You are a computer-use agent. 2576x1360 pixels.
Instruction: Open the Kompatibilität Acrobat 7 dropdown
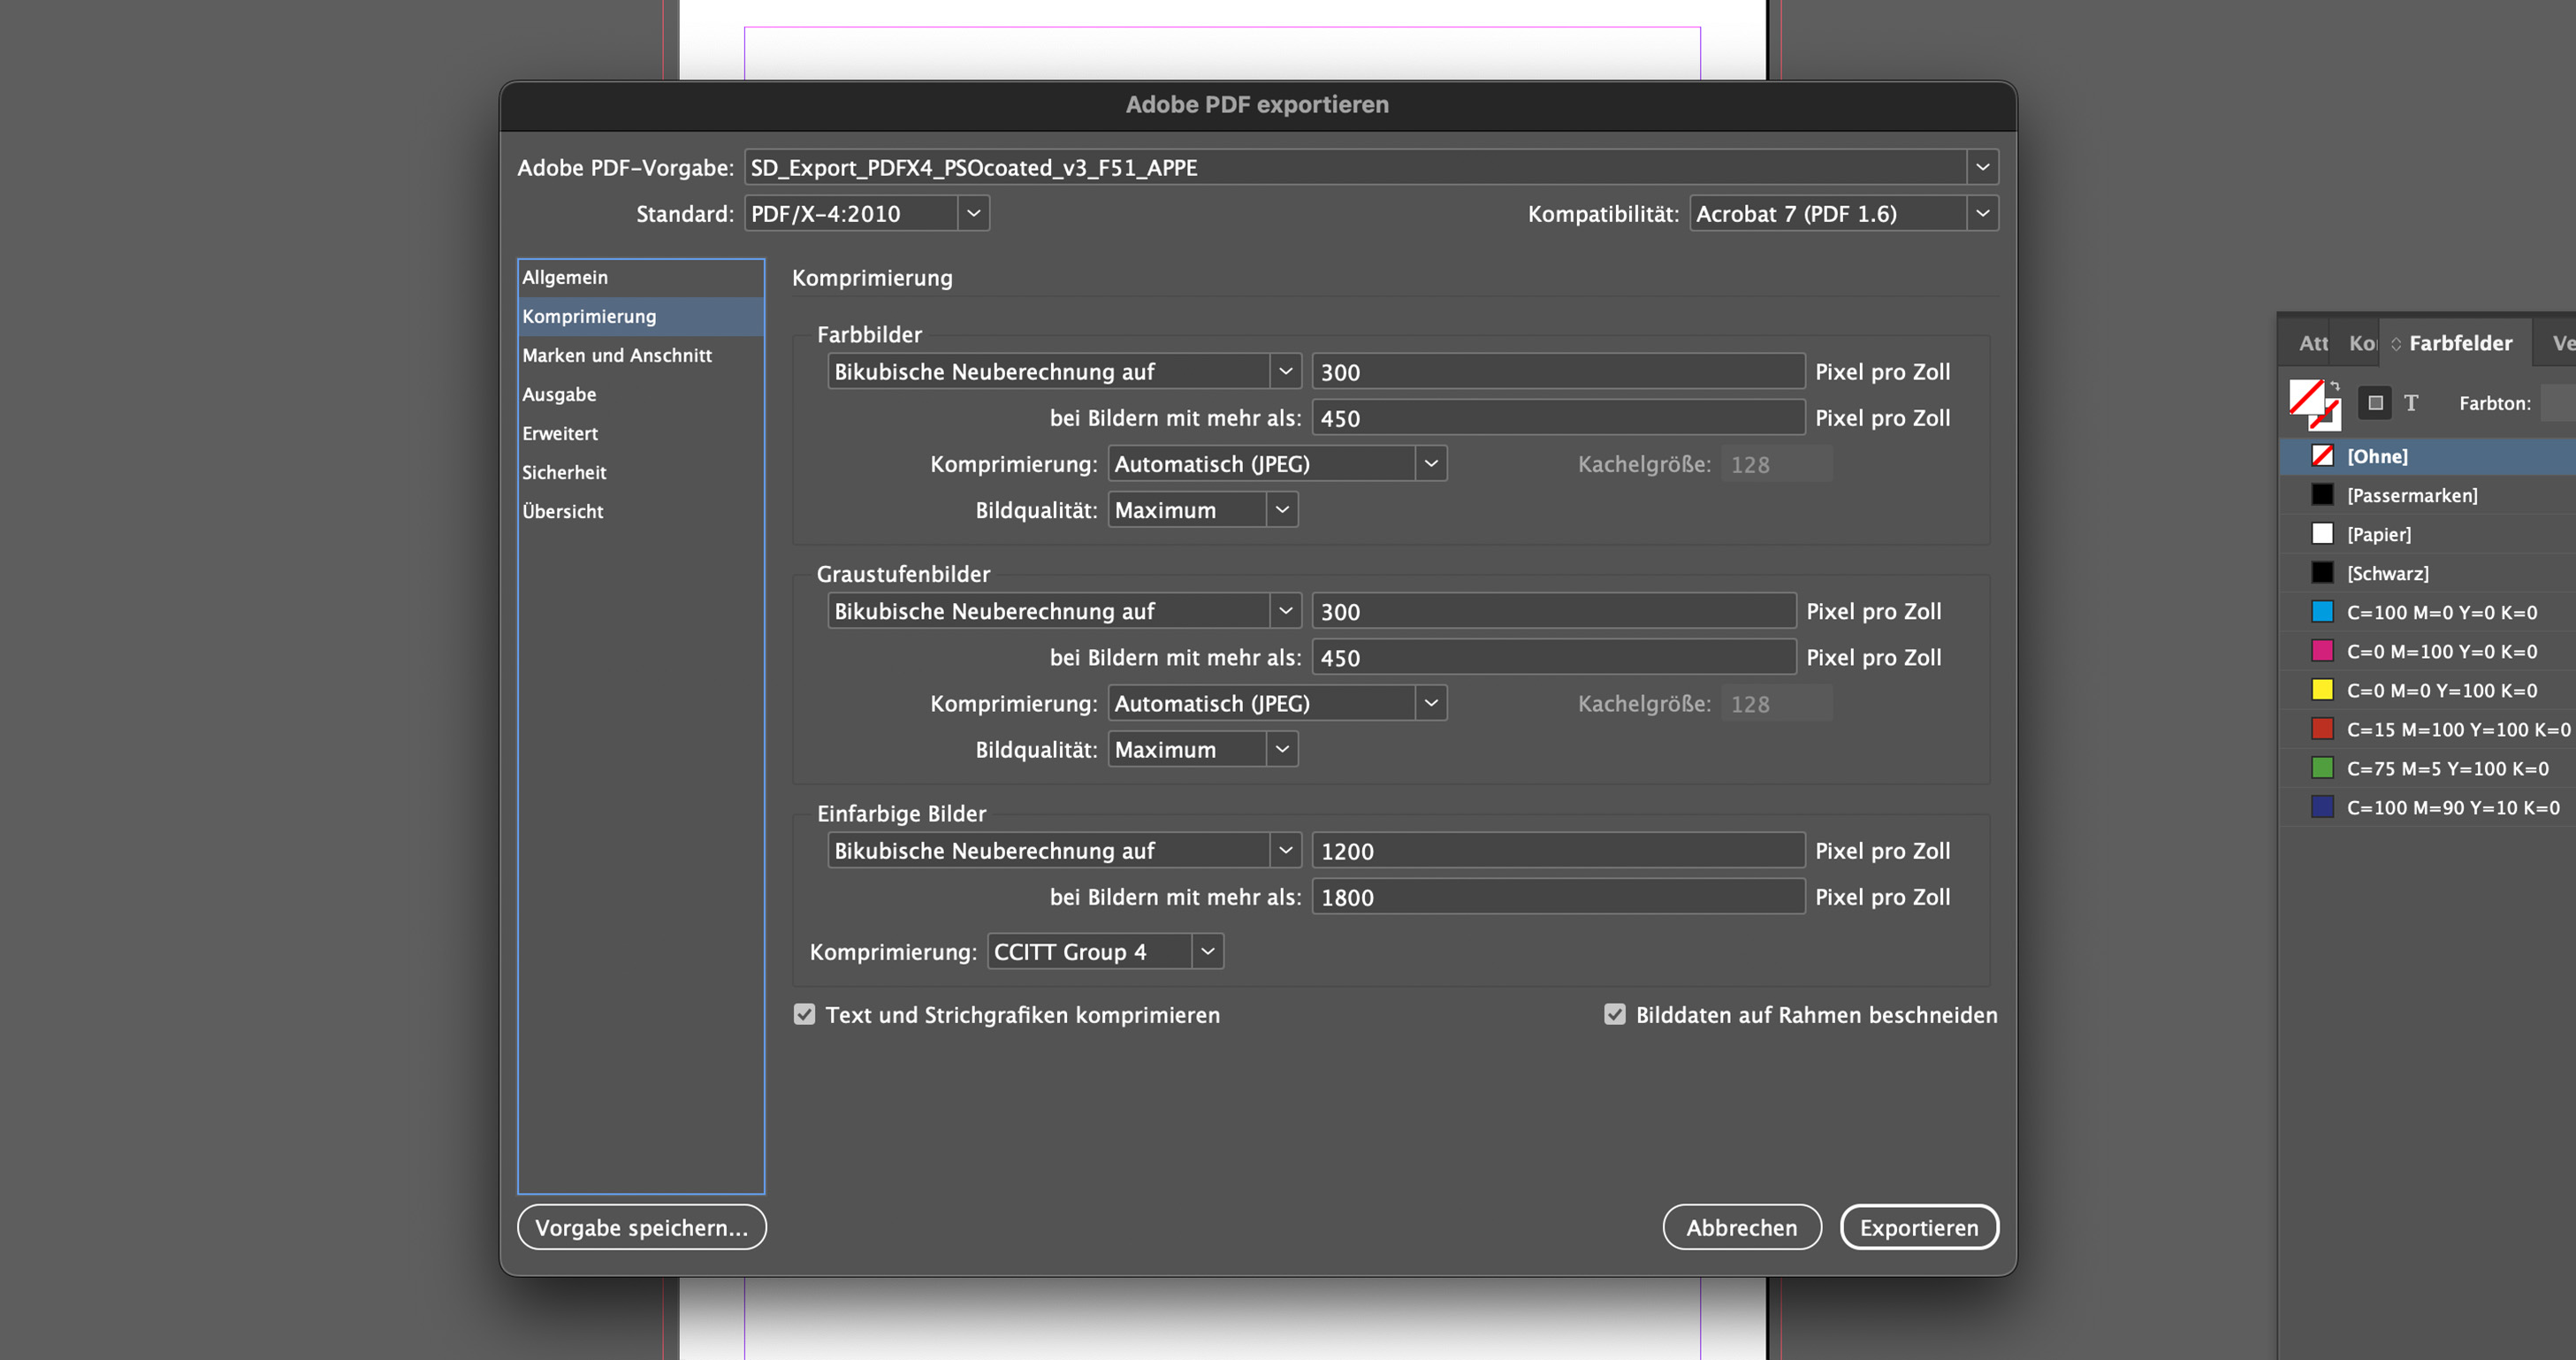1981,213
